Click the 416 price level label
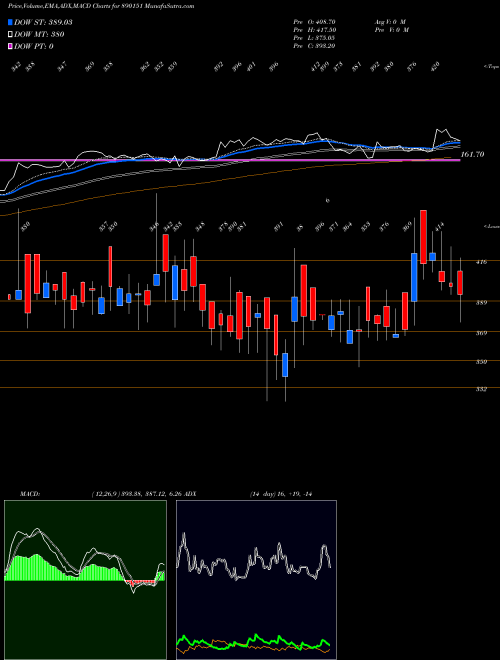This screenshot has width=500, height=660. (x=481, y=262)
